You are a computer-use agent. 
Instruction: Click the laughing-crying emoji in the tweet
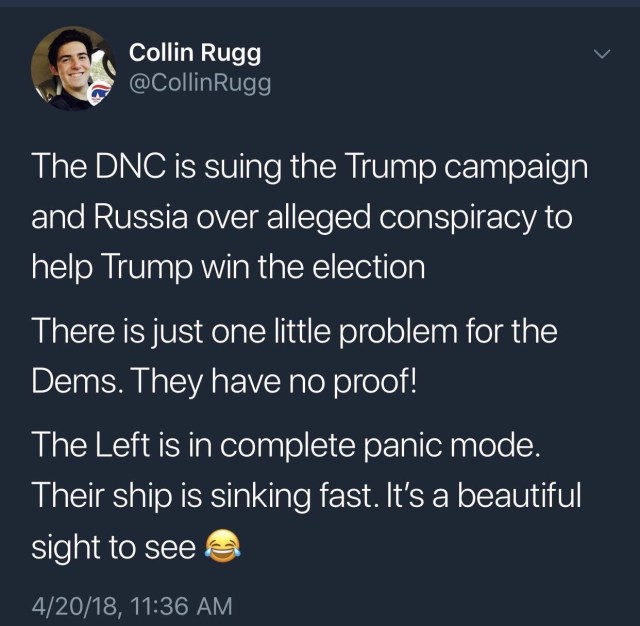222,546
